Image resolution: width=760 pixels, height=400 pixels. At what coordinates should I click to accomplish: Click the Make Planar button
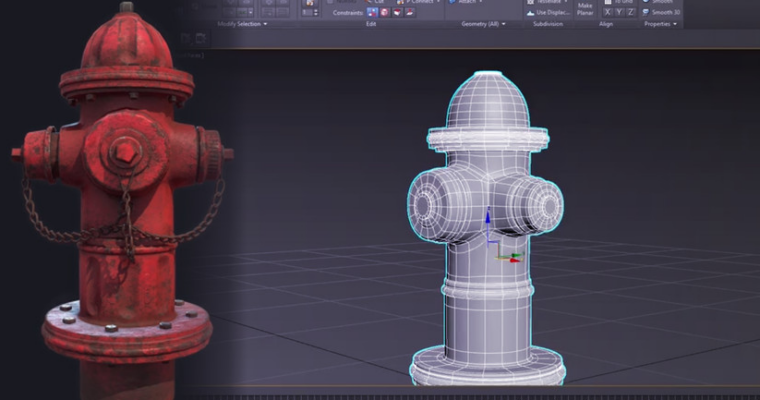[x=585, y=9]
